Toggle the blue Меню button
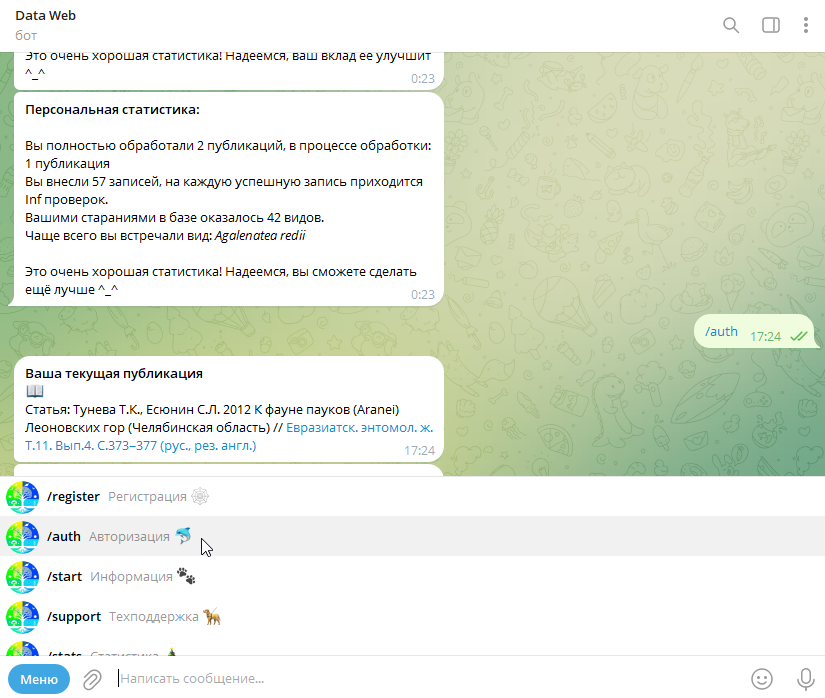 [39, 679]
